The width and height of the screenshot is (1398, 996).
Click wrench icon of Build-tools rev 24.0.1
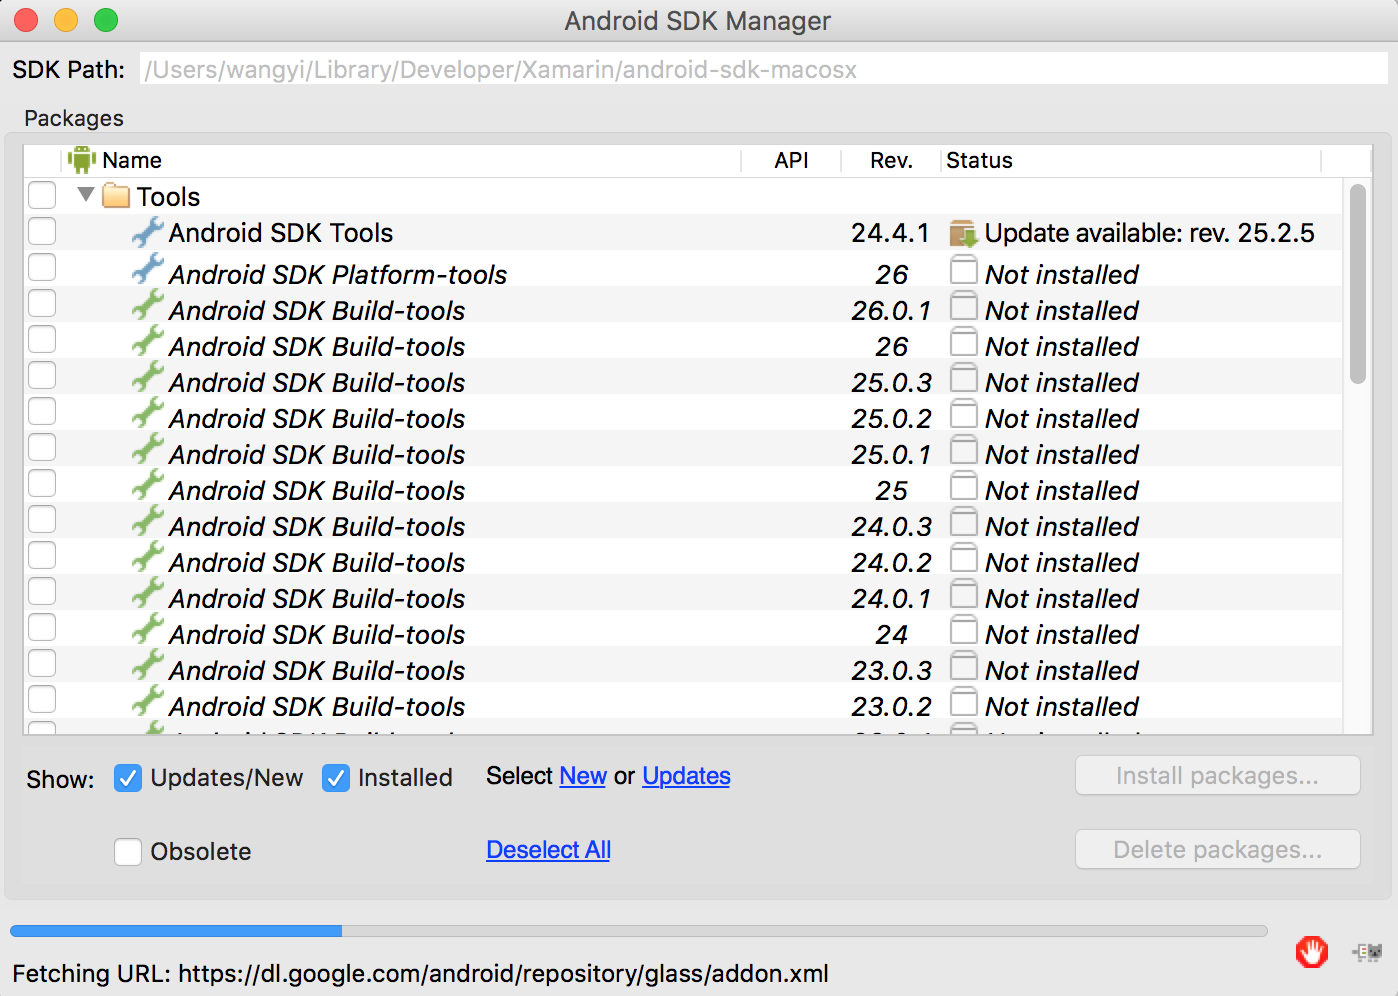coord(148,592)
